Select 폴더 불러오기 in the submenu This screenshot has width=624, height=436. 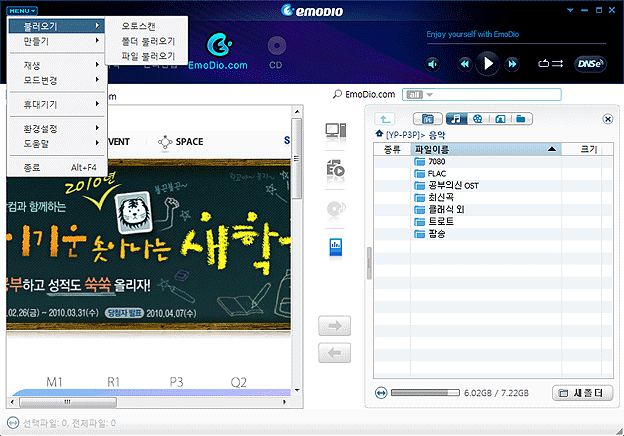coord(148,41)
